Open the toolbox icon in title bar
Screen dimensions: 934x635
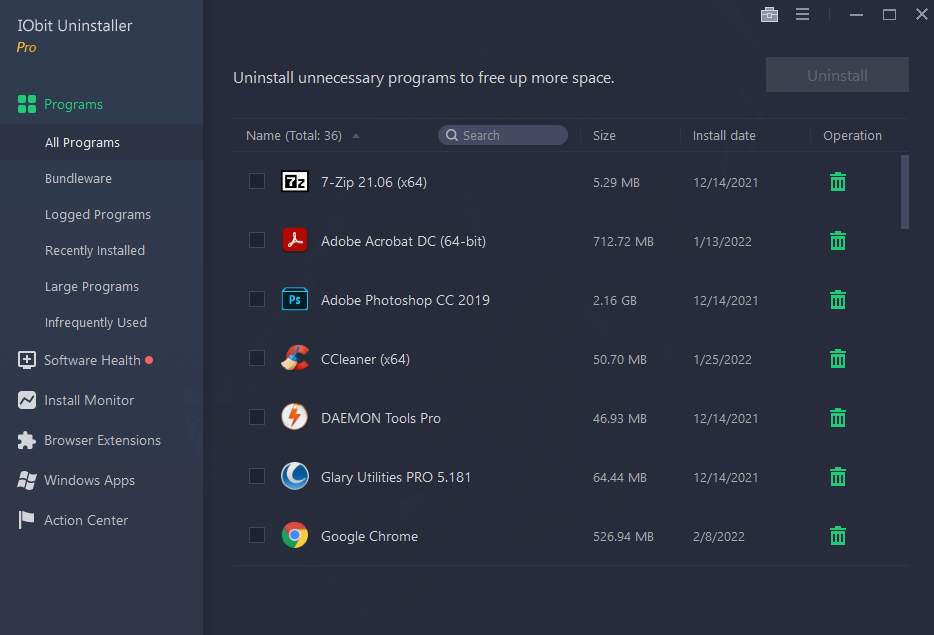769,14
